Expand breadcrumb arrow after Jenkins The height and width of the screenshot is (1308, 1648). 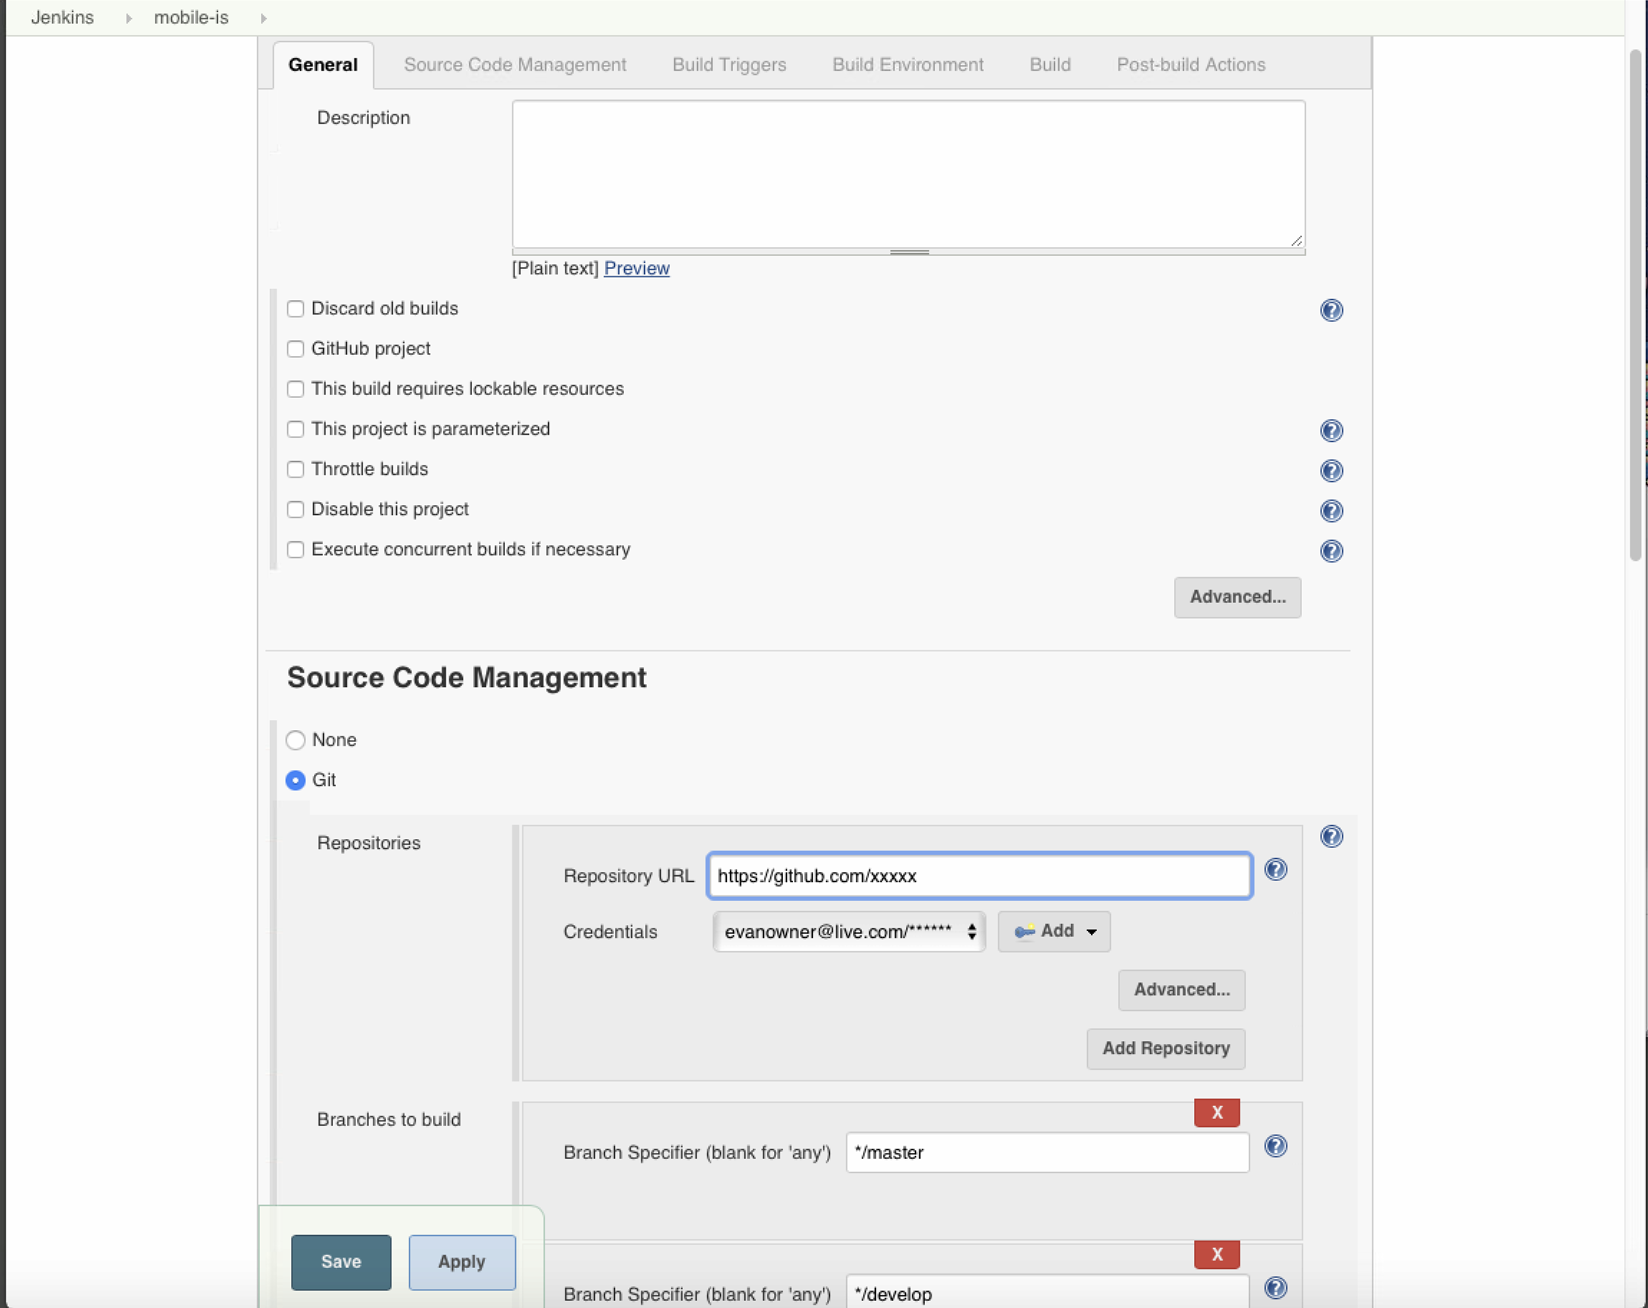pos(128,18)
